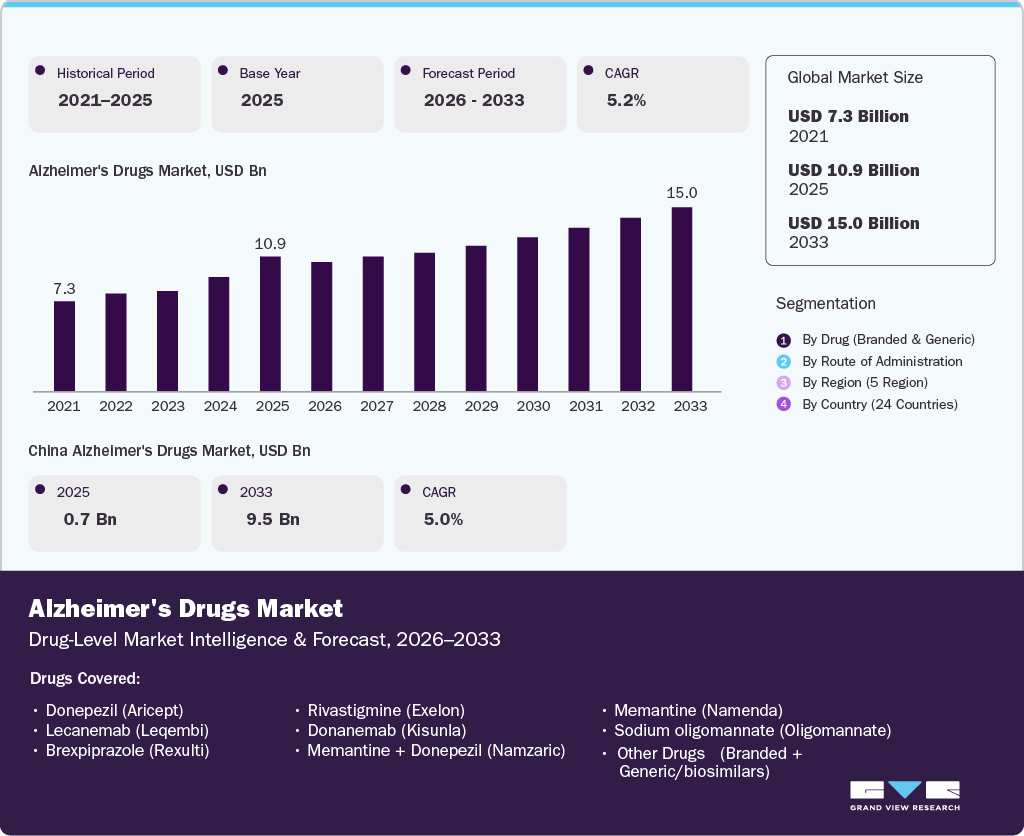Click 'Brexpiprazole (Rexulti)' in drugs list
The width and height of the screenshot is (1024, 836).
click(127, 751)
